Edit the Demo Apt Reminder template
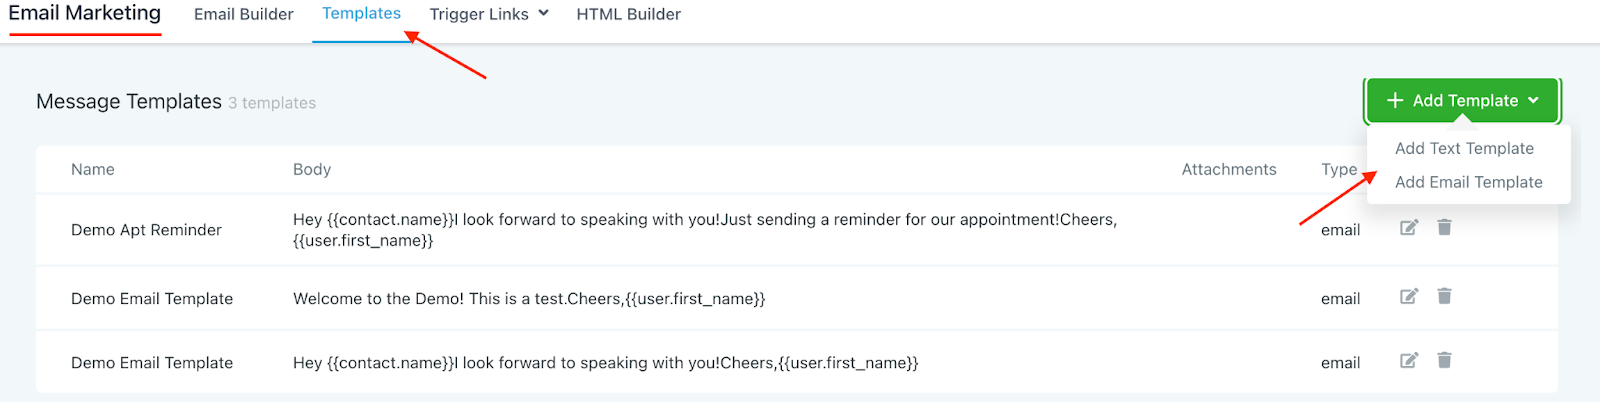Screen dimensions: 1600x402 pyautogui.click(x=1409, y=228)
